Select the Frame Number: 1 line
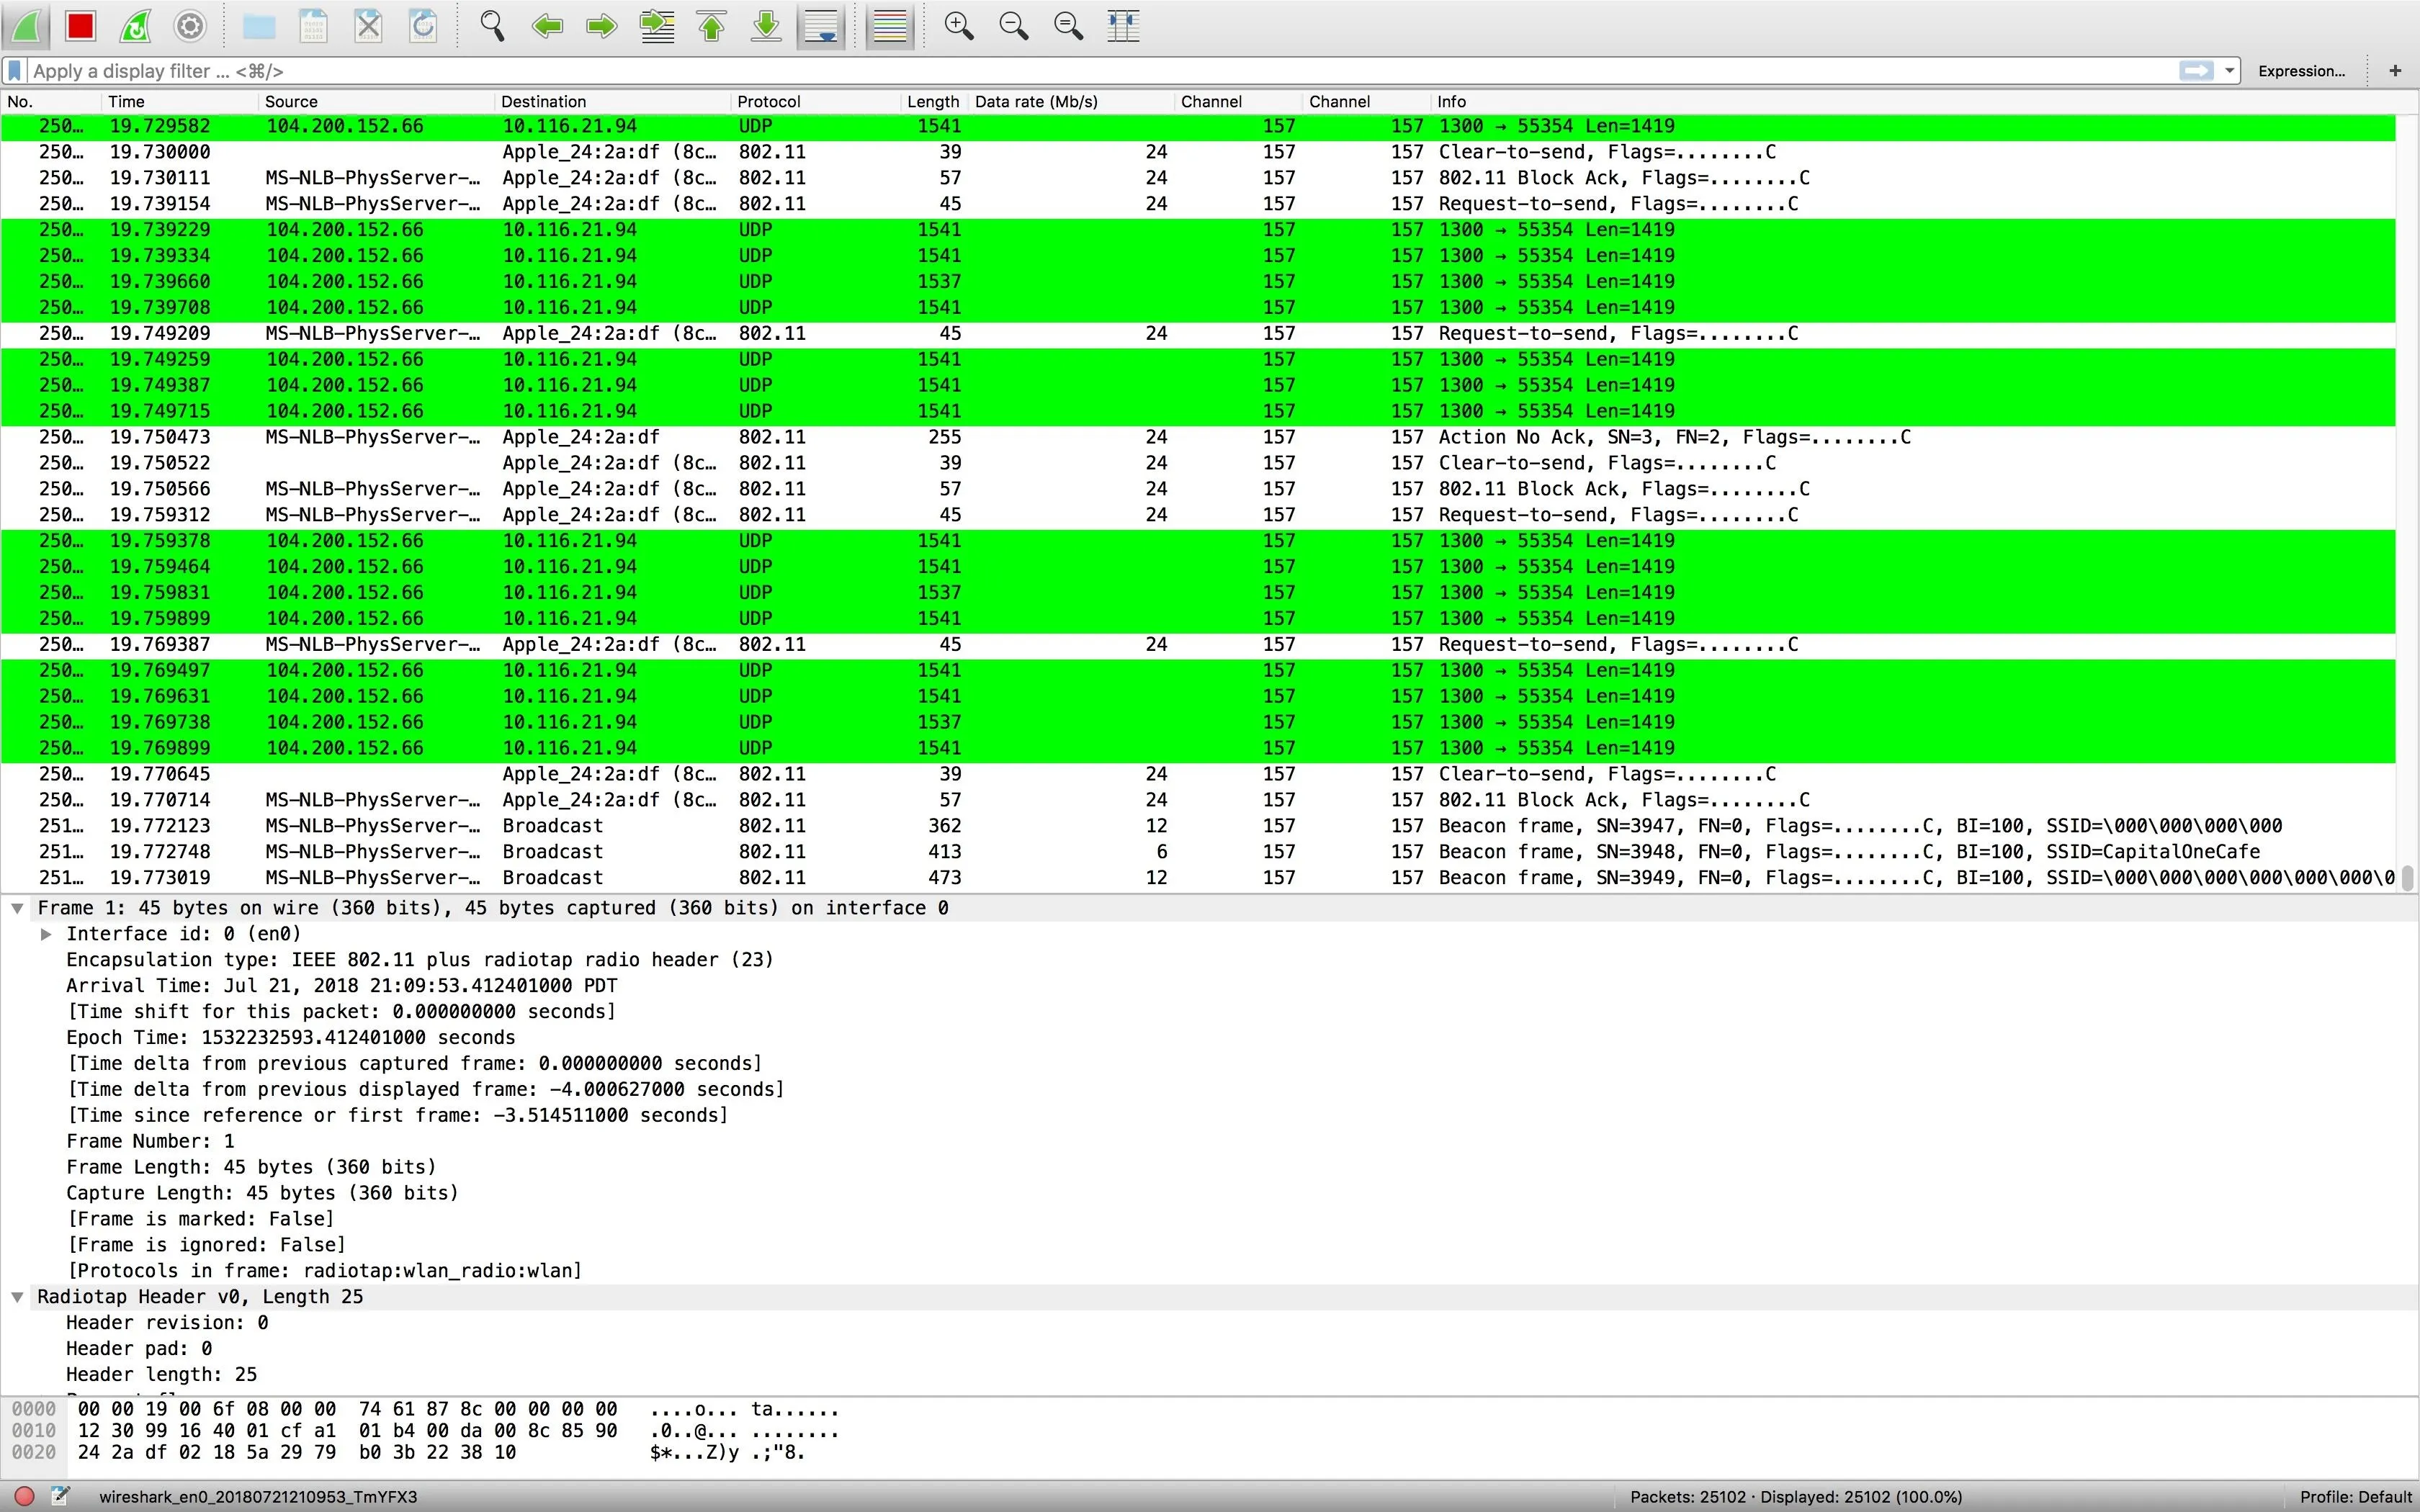 (x=150, y=1142)
